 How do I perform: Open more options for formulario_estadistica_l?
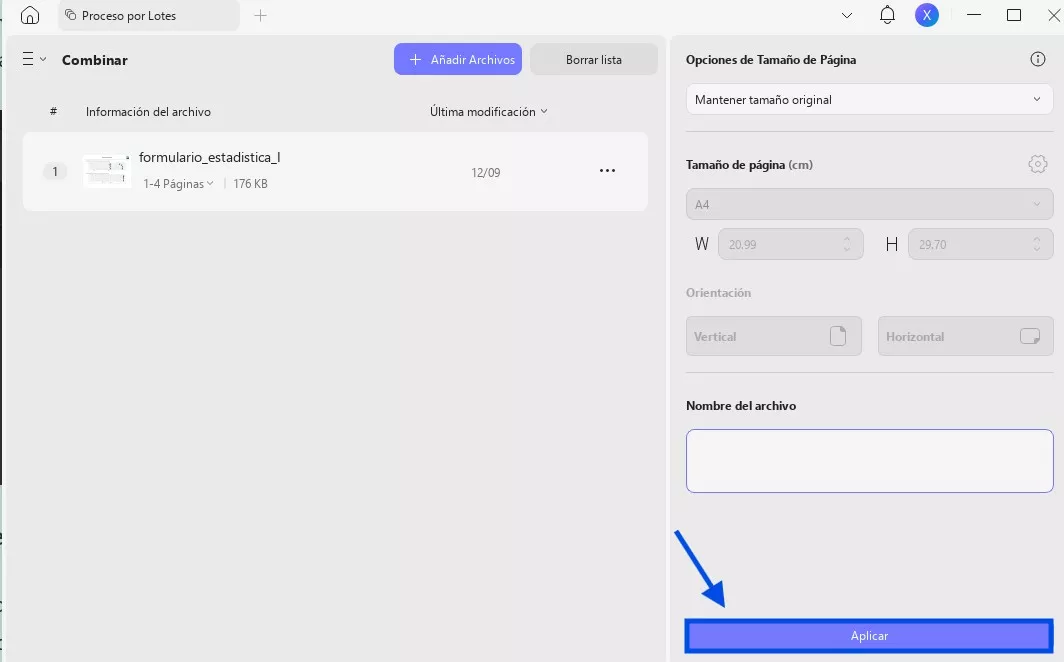(607, 171)
